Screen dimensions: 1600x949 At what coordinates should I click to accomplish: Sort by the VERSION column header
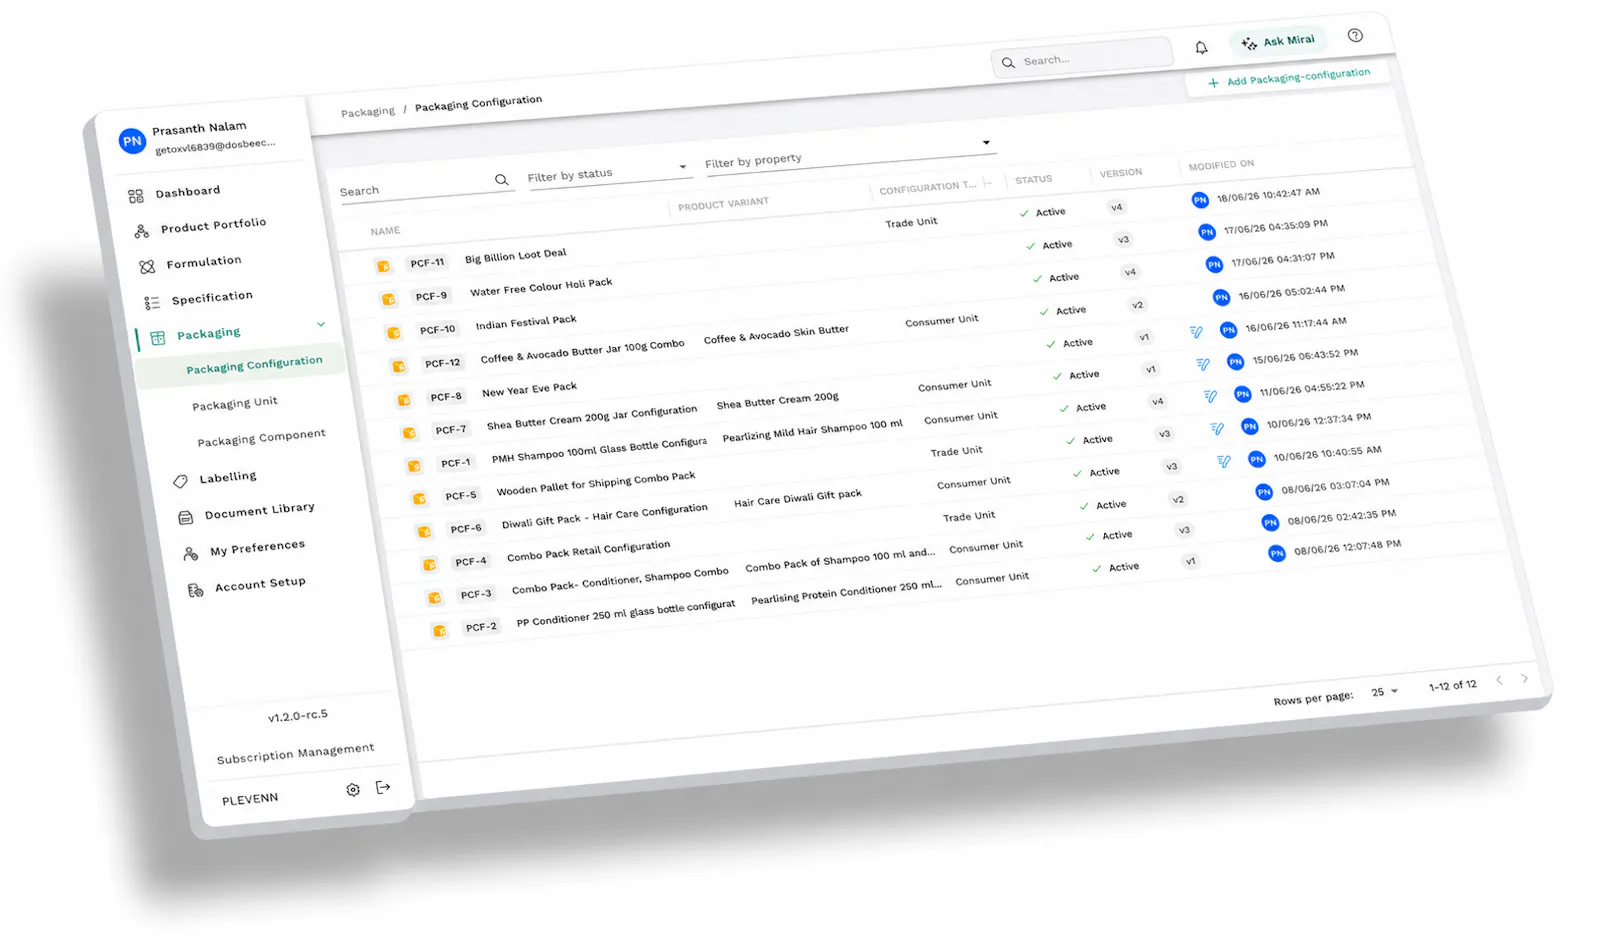coord(1120,173)
